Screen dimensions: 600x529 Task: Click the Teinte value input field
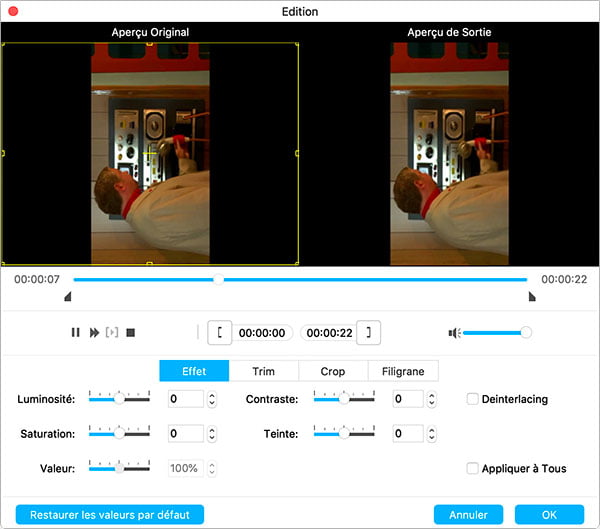click(407, 434)
